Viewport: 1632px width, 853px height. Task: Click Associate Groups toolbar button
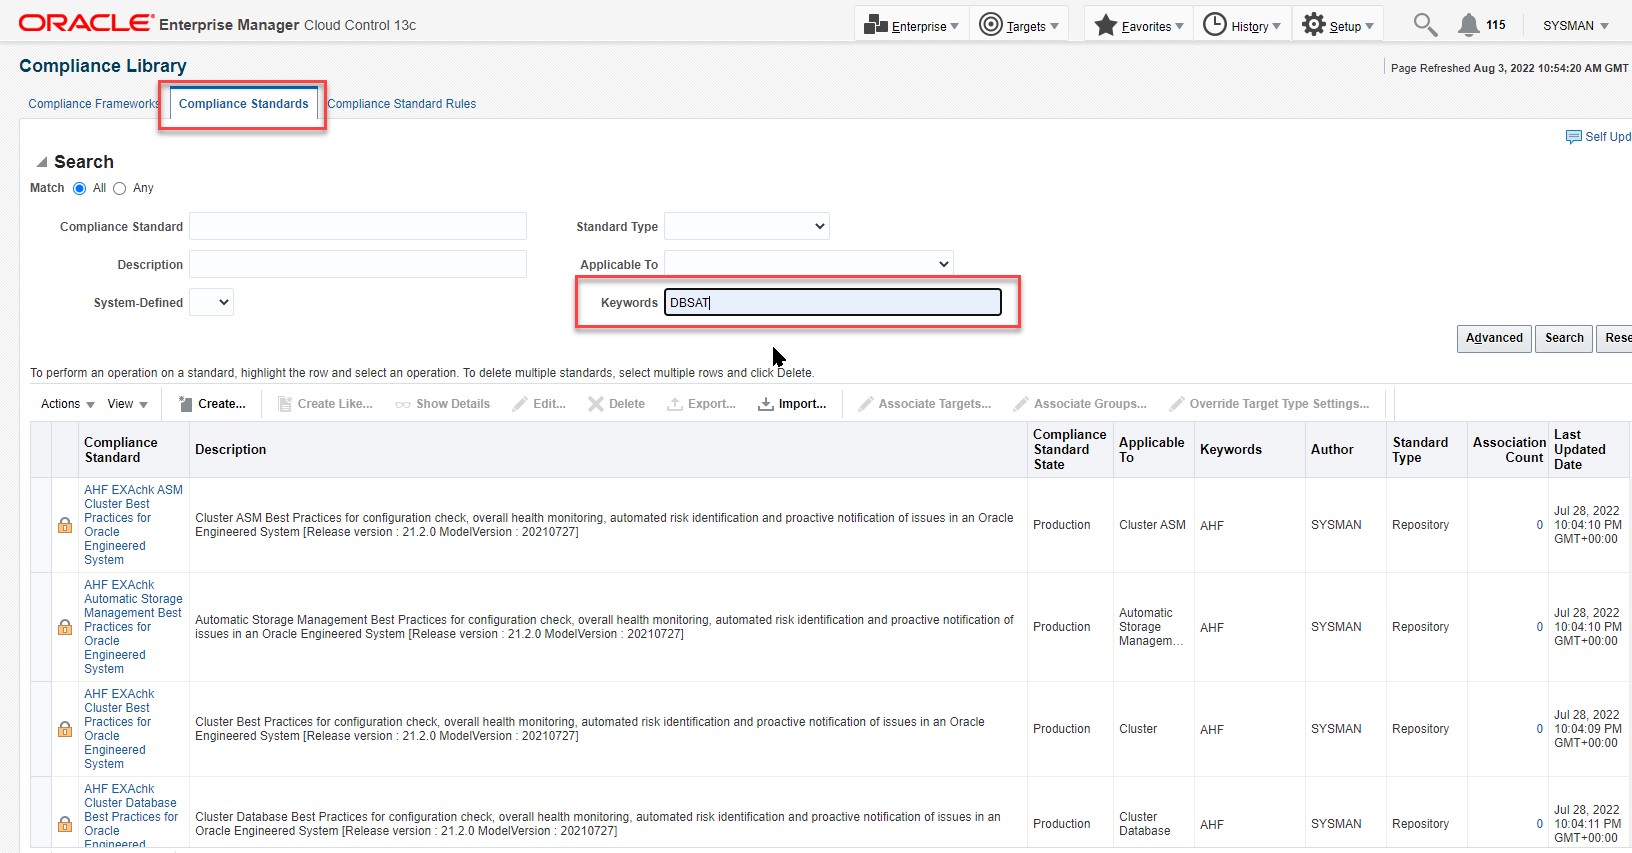click(x=1080, y=404)
